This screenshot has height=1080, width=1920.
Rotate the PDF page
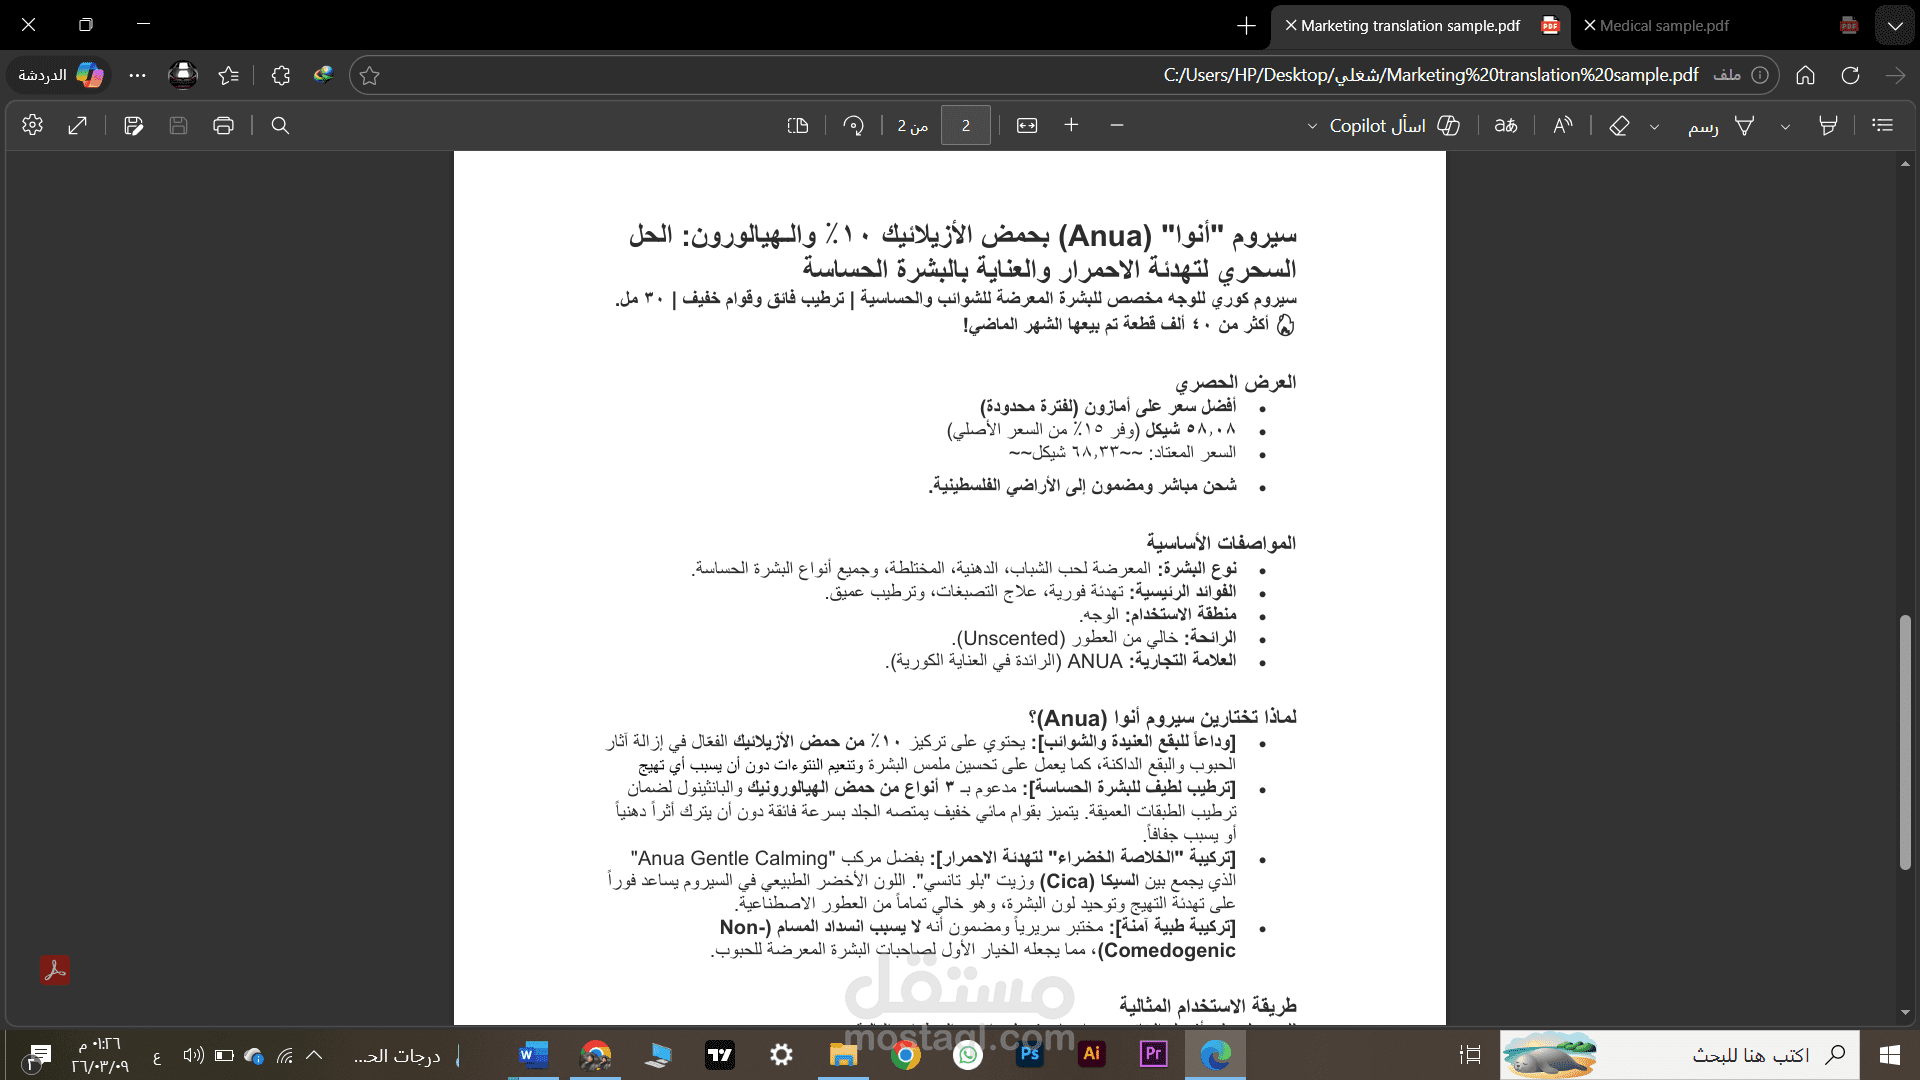pos(853,125)
